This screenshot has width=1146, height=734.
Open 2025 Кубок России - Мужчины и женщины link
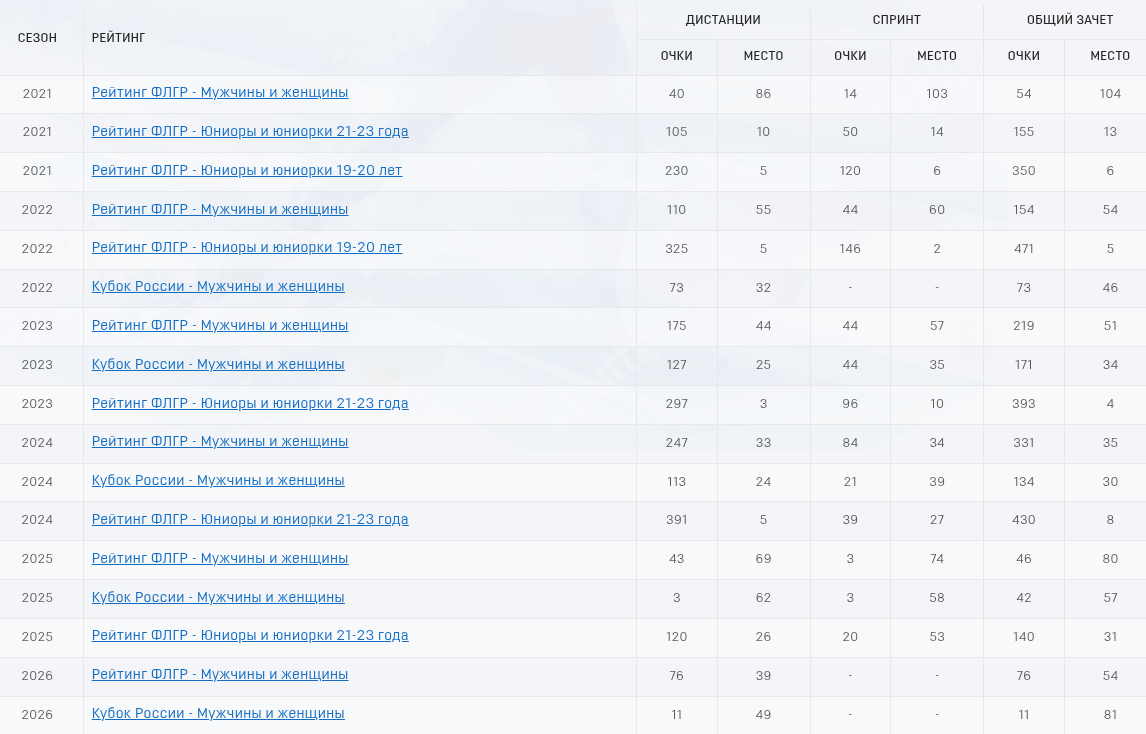[x=218, y=597]
